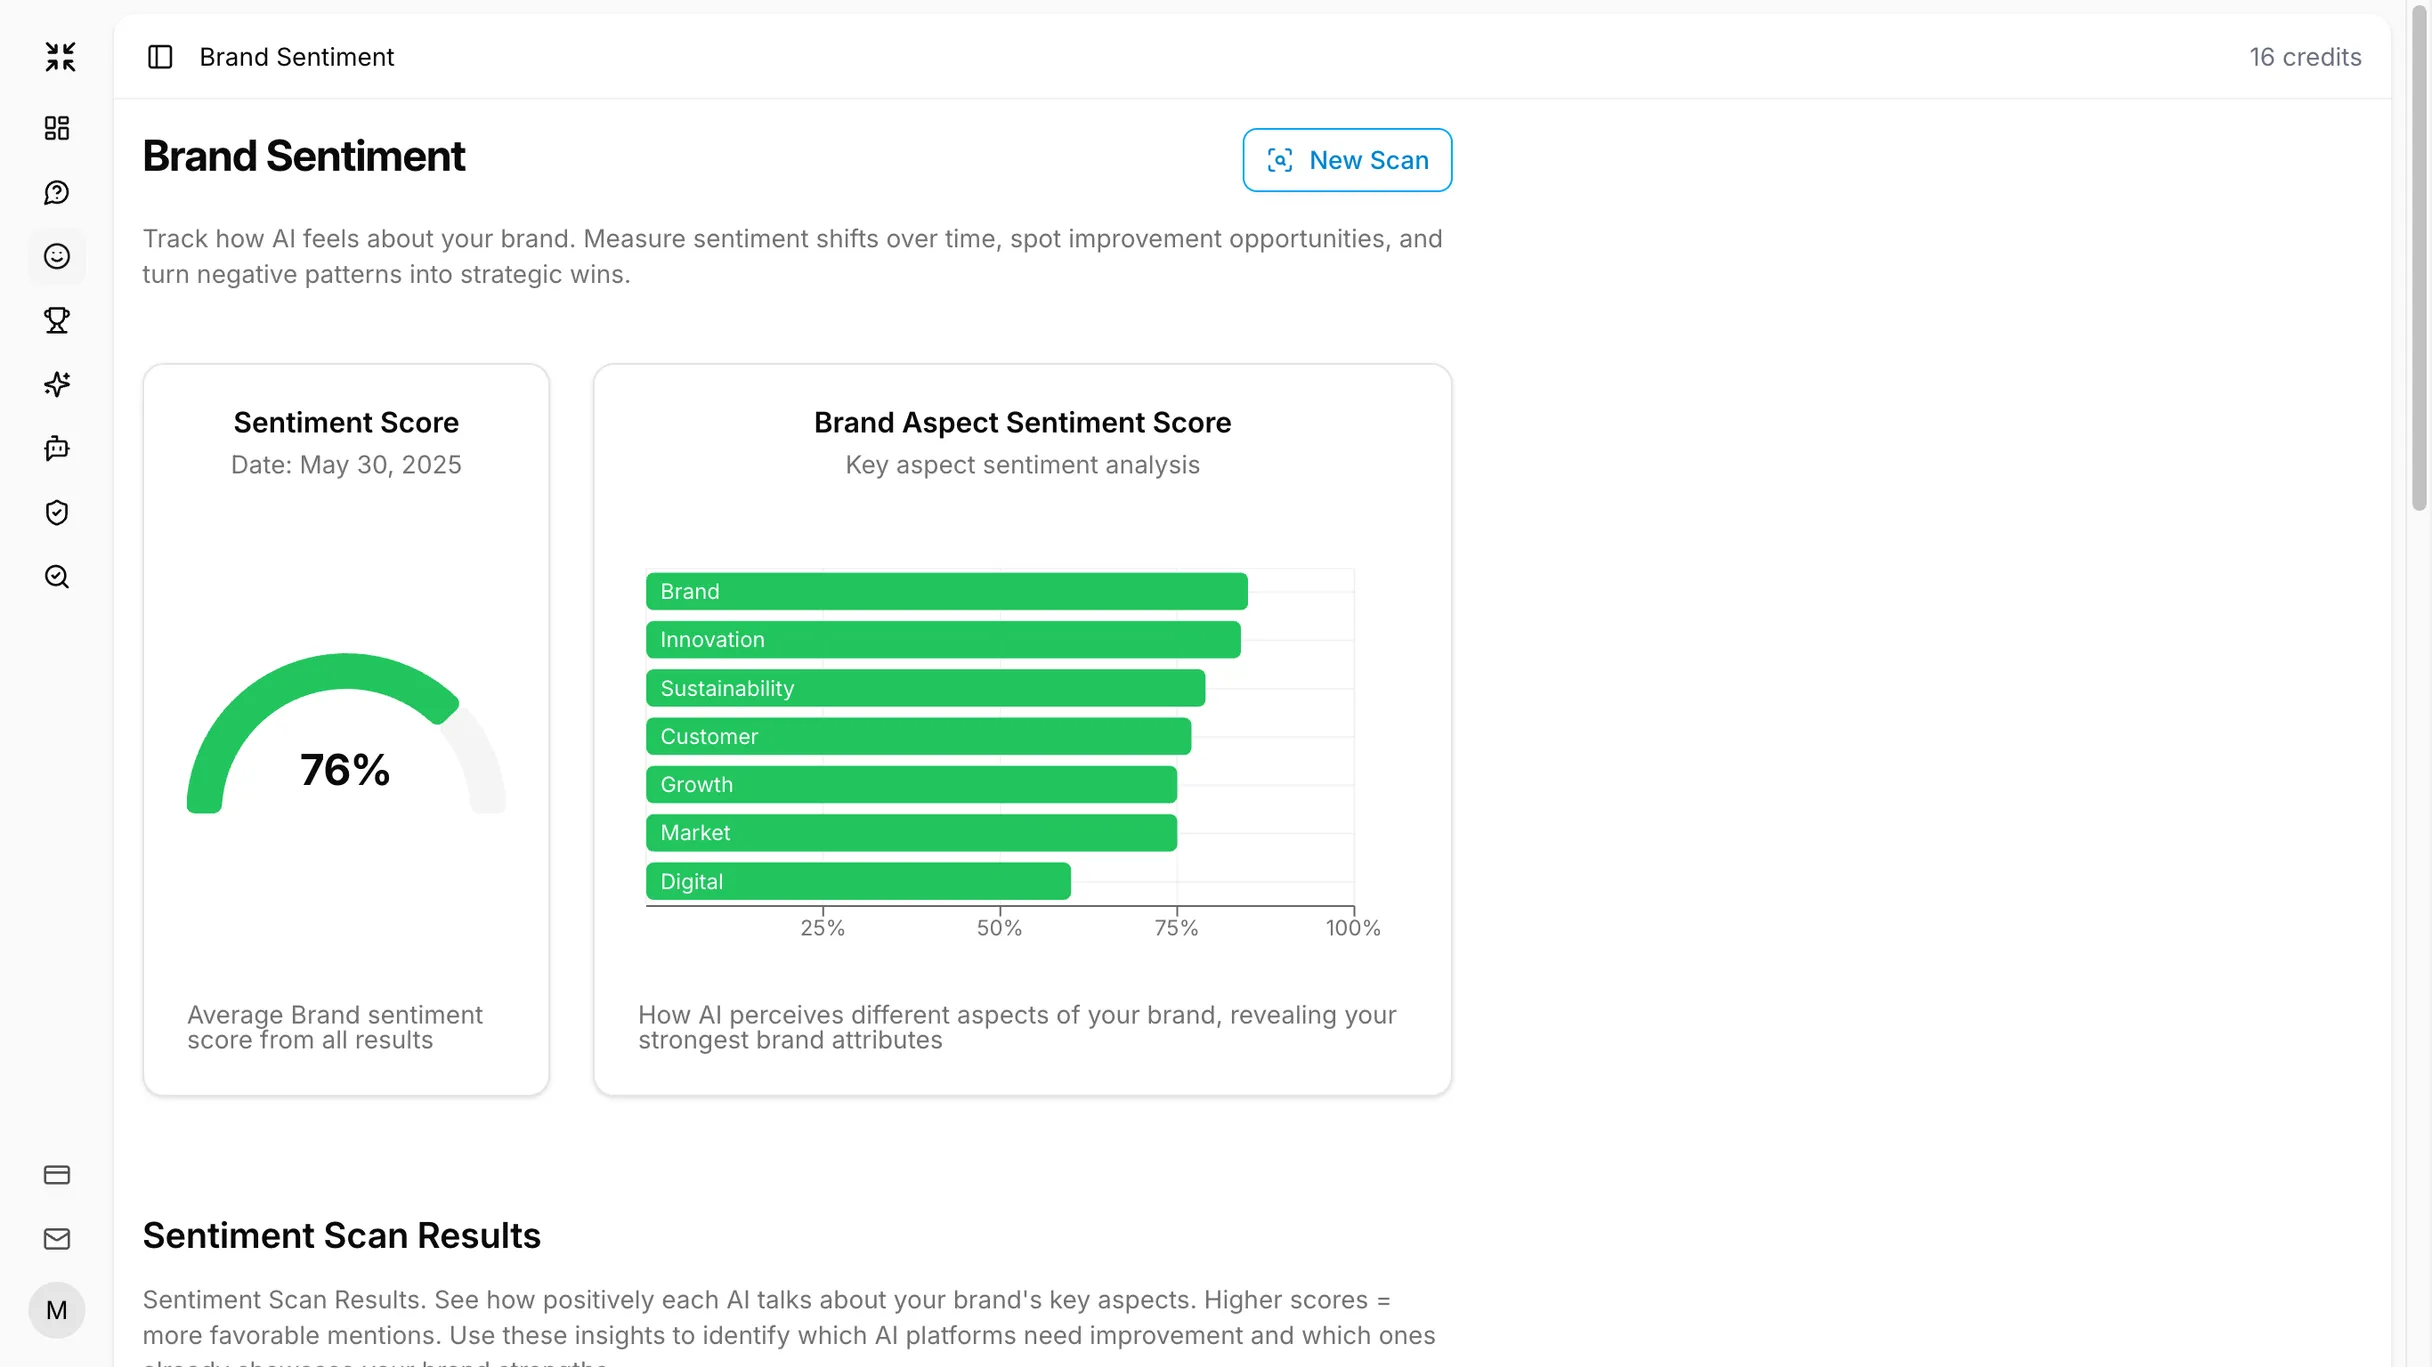Open the dashboard grid view
2432x1367 pixels.
pos(57,128)
